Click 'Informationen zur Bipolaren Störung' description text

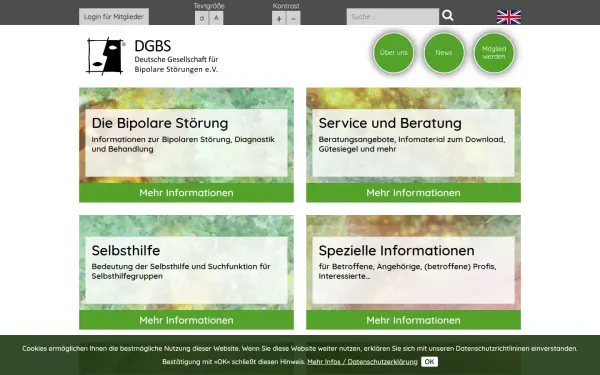click(x=183, y=144)
